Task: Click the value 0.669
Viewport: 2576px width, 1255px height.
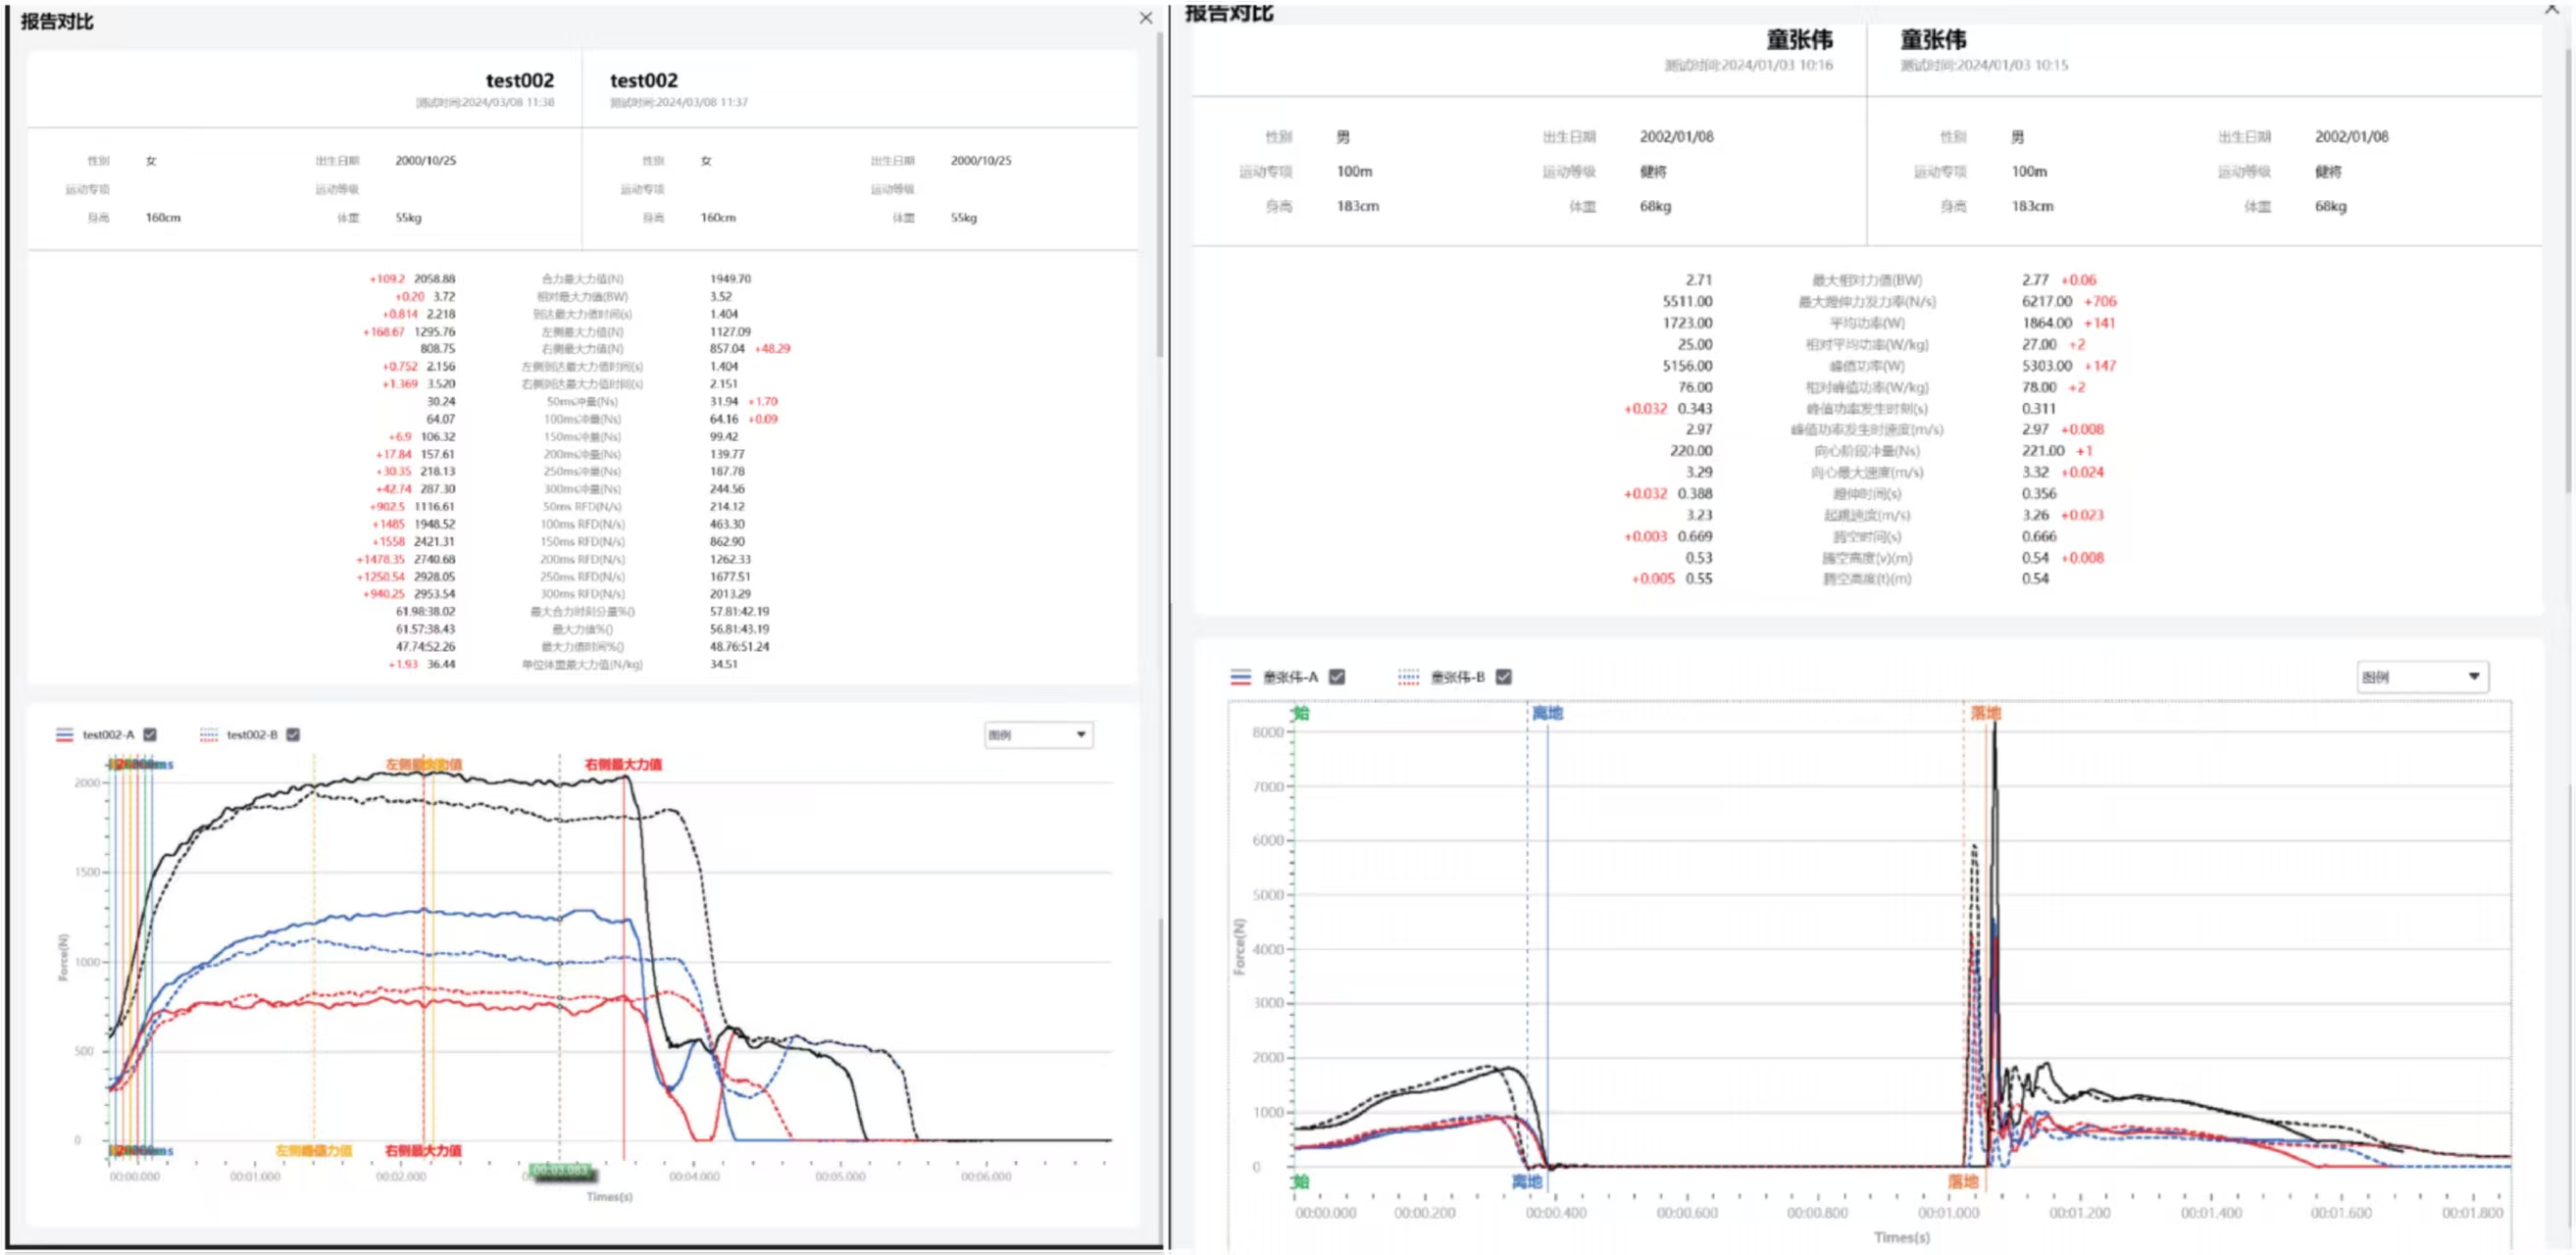Action: [x=1695, y=536]
